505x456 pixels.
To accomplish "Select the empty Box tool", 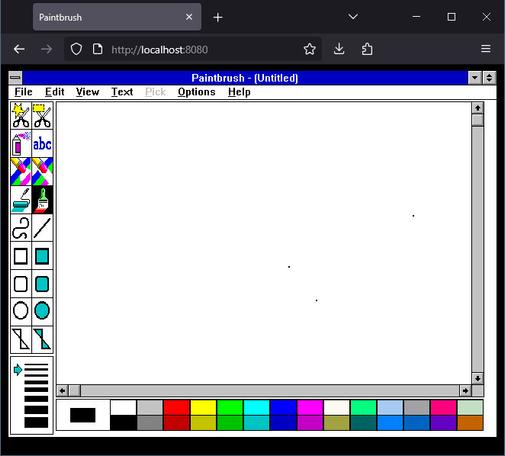I will (x=21, y=256).
